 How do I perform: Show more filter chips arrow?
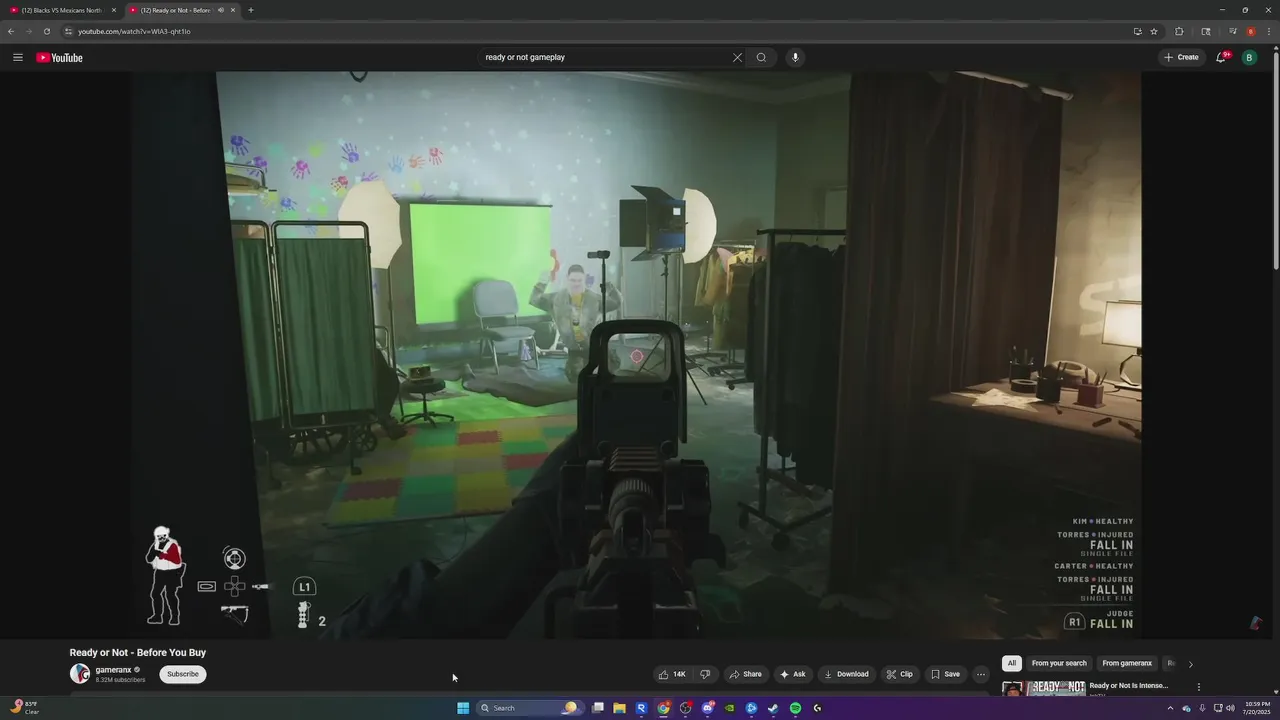(1190, 664)
